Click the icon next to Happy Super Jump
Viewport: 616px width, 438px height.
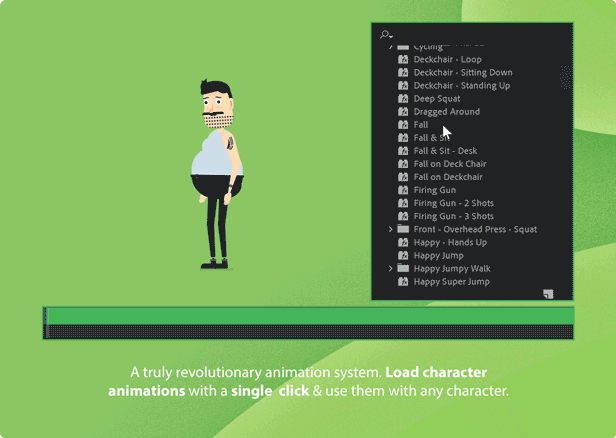coord(403,282)
